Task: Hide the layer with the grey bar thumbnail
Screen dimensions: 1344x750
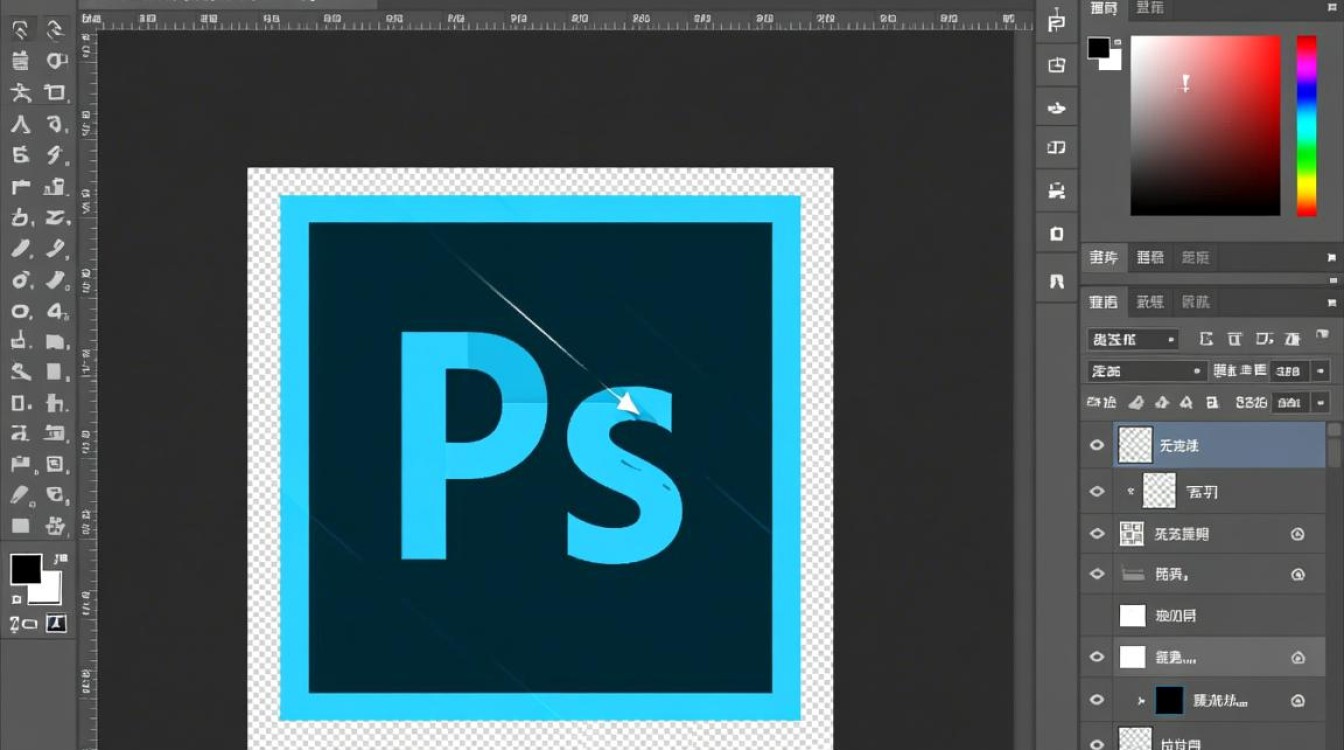Action: (x=1097, y=574)
